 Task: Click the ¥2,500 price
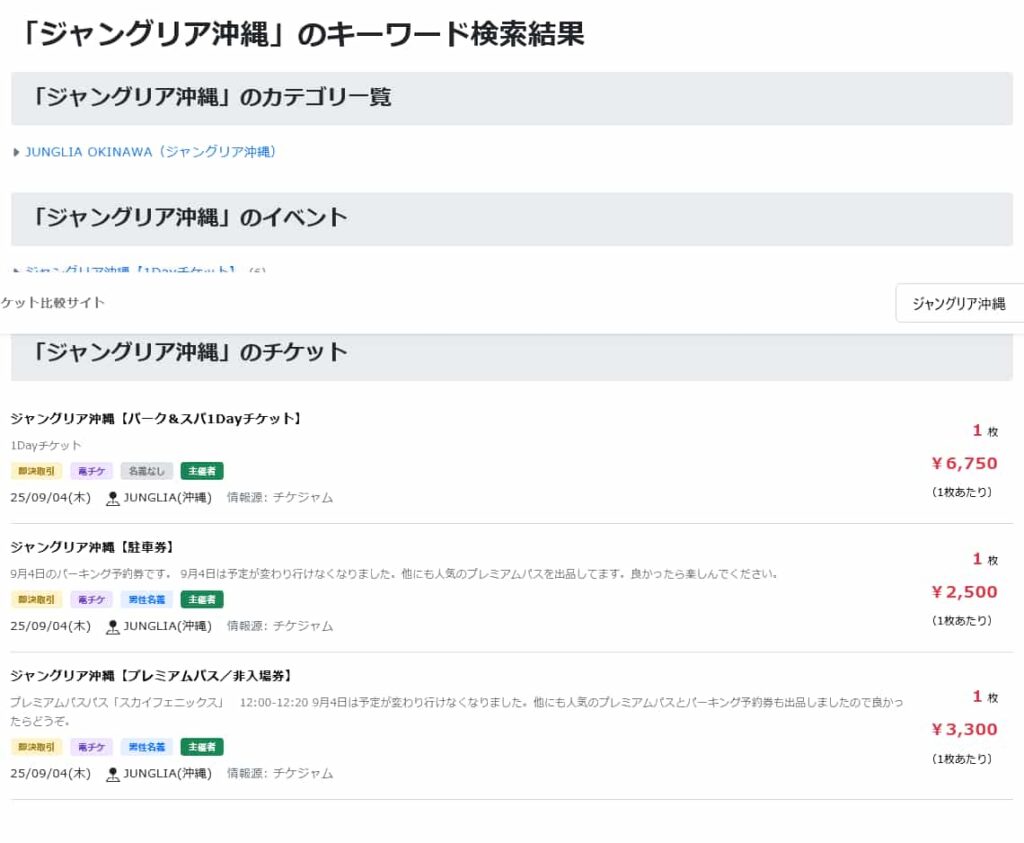click(x=965, y=592)
